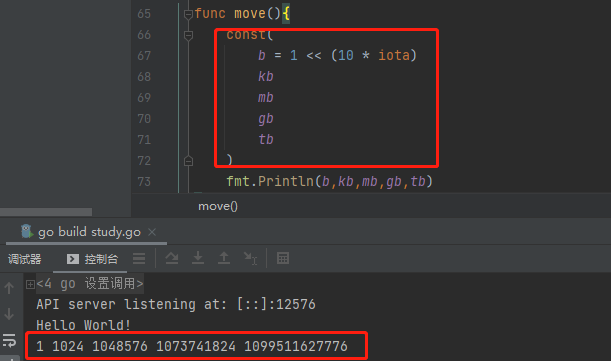Click the gb constant on line 70

click(266, 119)
